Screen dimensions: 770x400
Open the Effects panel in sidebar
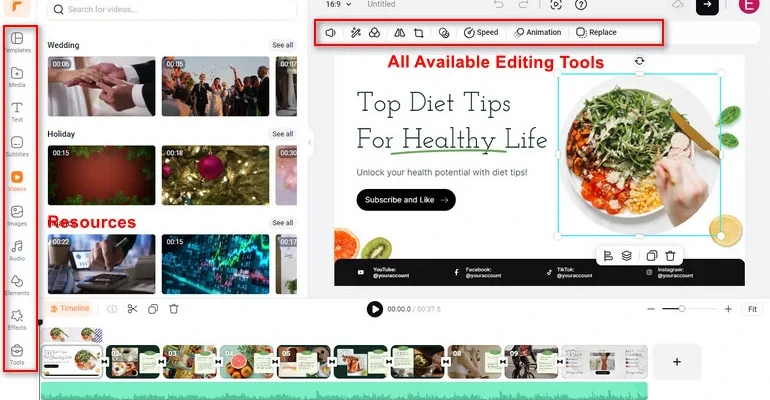pyautogui.click(x=17, y=320)
